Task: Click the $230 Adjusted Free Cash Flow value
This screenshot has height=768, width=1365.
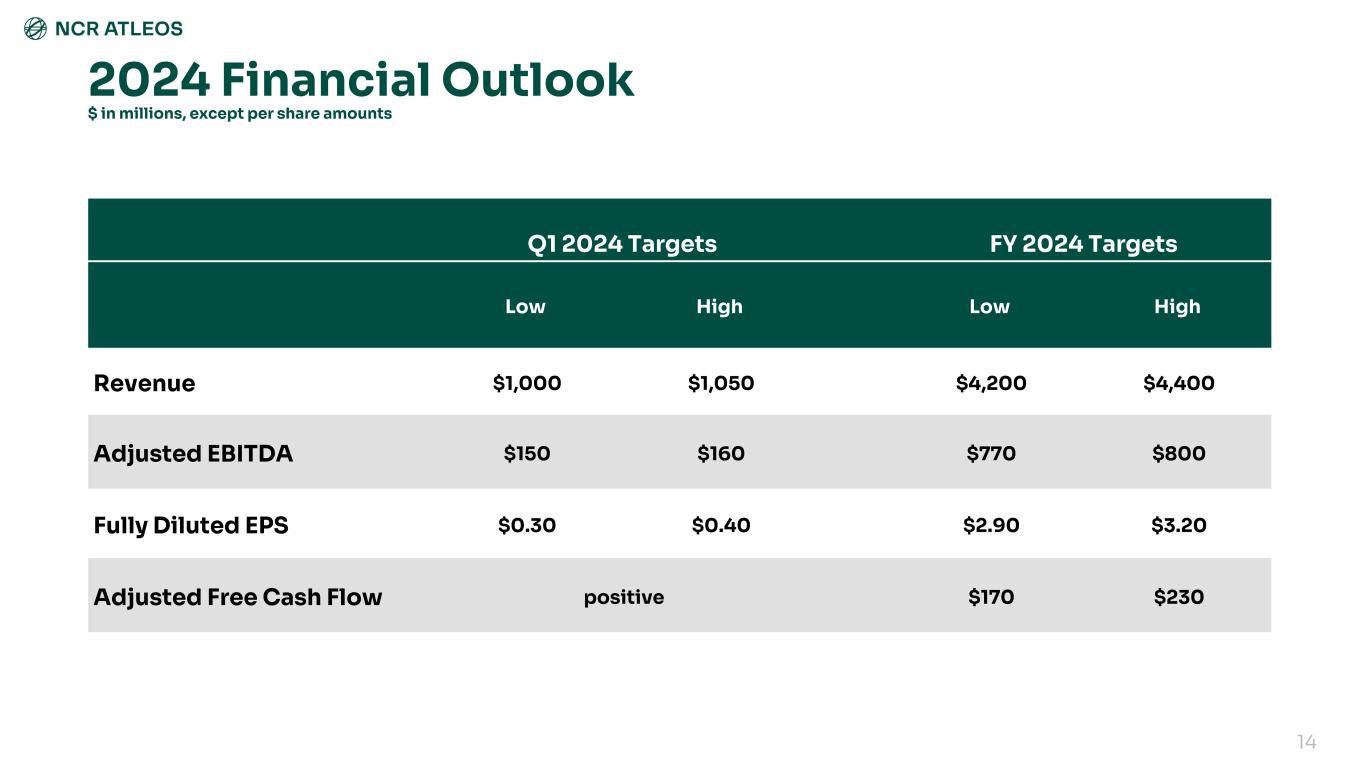Action: [1179, 597]
